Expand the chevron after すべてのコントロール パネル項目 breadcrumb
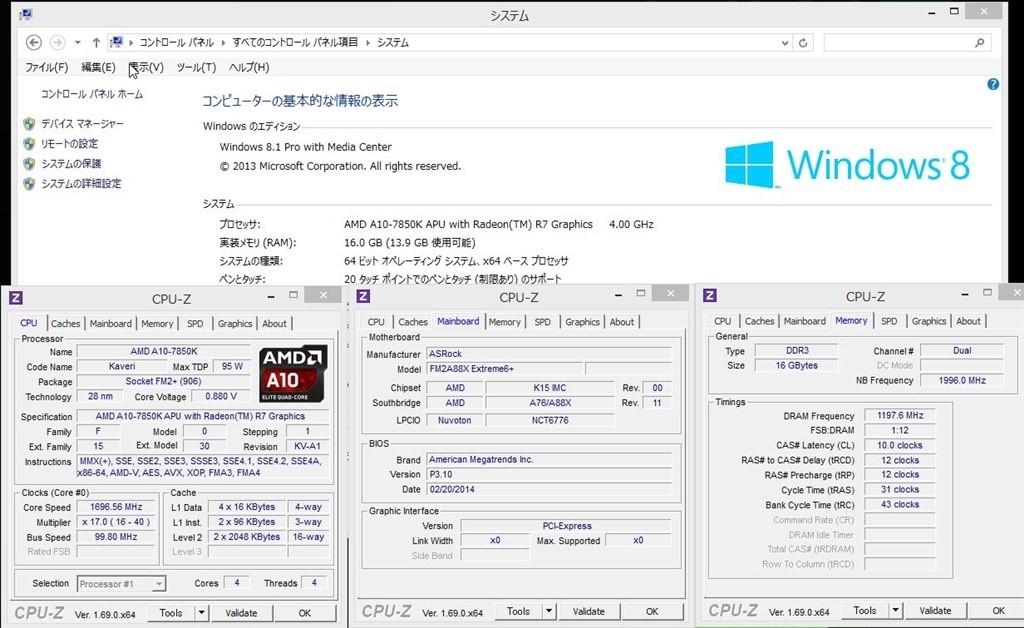The width and height of the screenshot is (1024, 628). tap(368, 42)
